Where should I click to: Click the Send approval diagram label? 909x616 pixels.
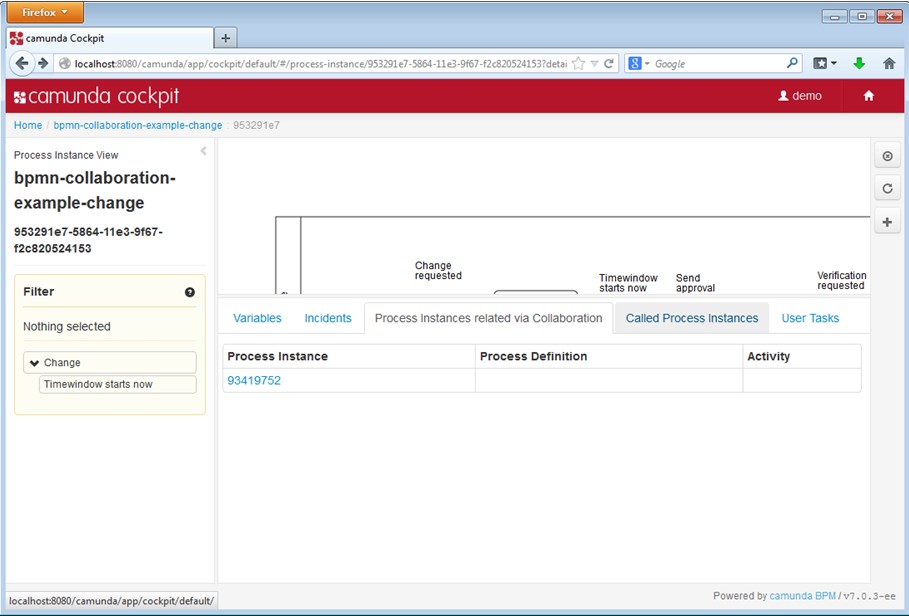695,283
